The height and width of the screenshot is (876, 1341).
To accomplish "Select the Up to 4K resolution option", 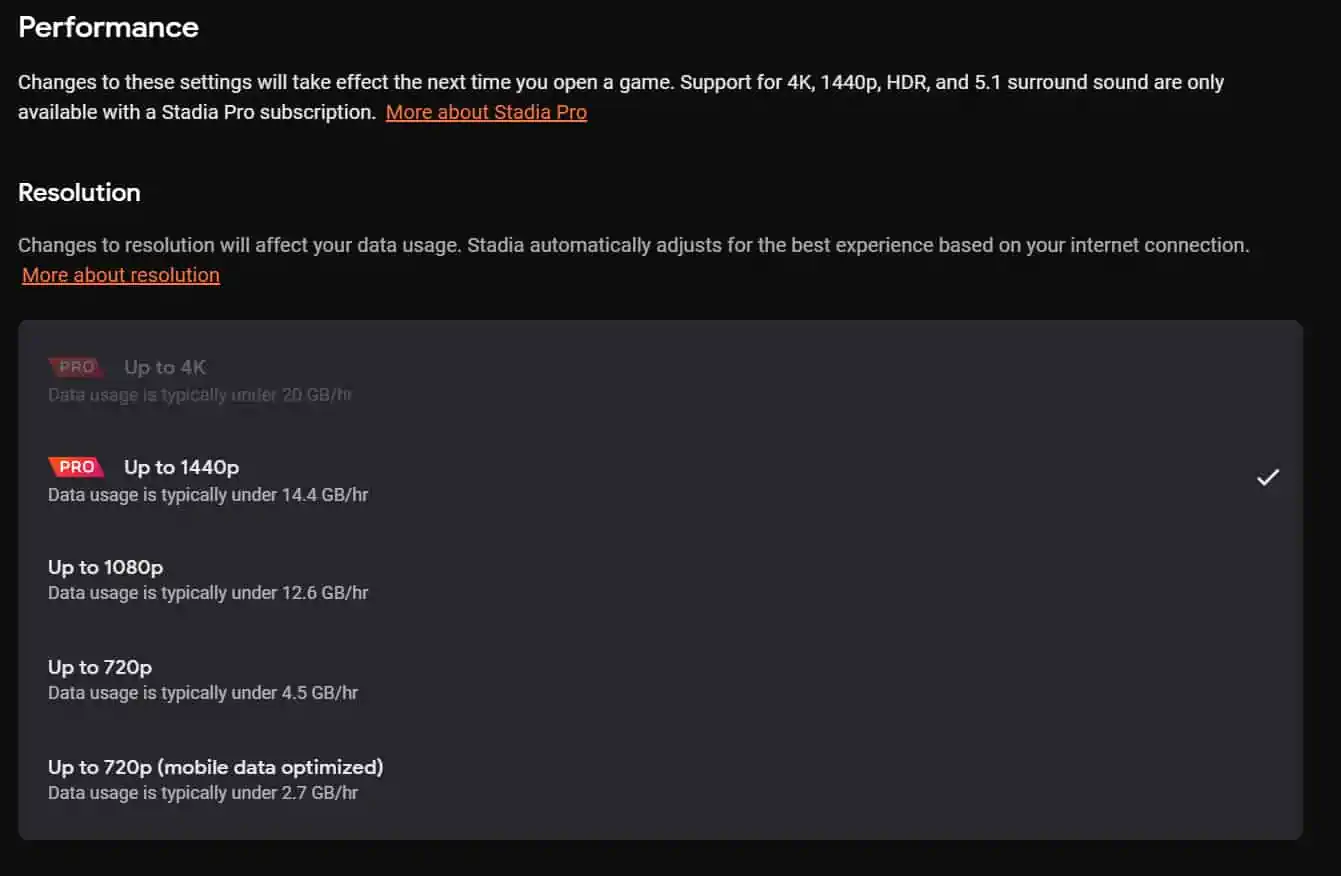I will [x=660, y=380].
